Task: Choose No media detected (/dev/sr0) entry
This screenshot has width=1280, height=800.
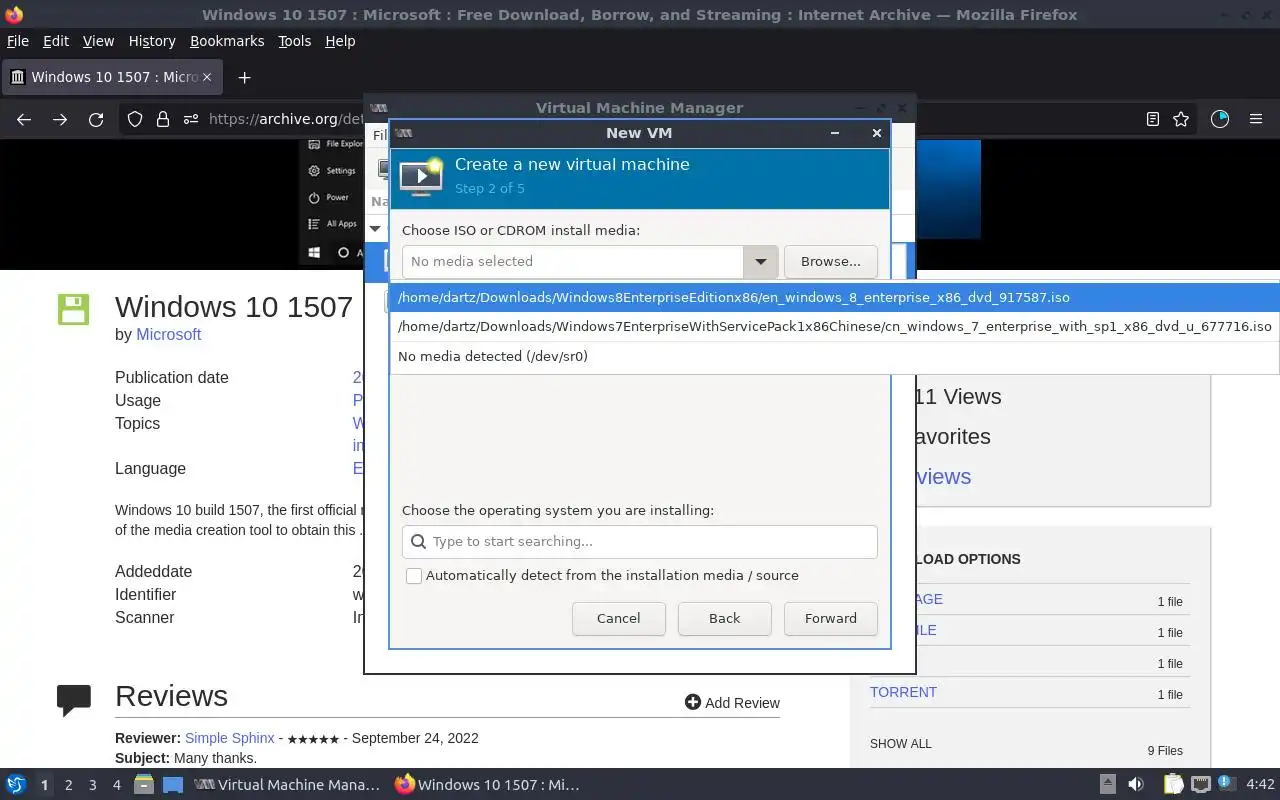Action: [834, 356]
